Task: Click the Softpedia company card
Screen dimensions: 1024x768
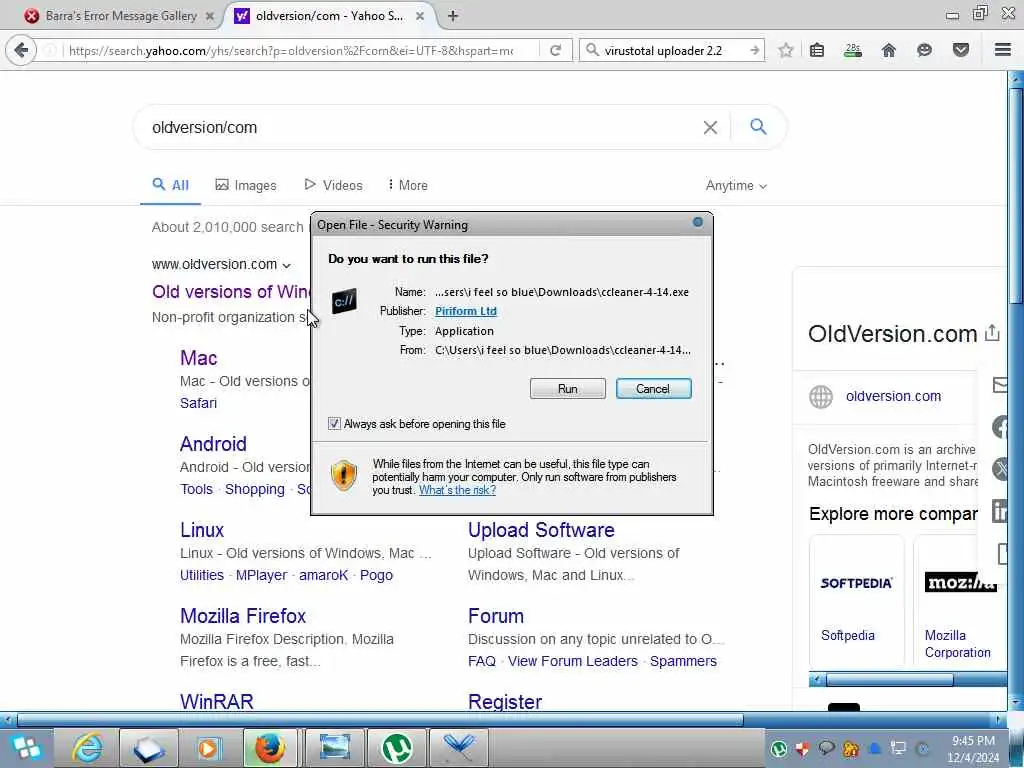Action: pyautogui.click(x=856, y=599)
